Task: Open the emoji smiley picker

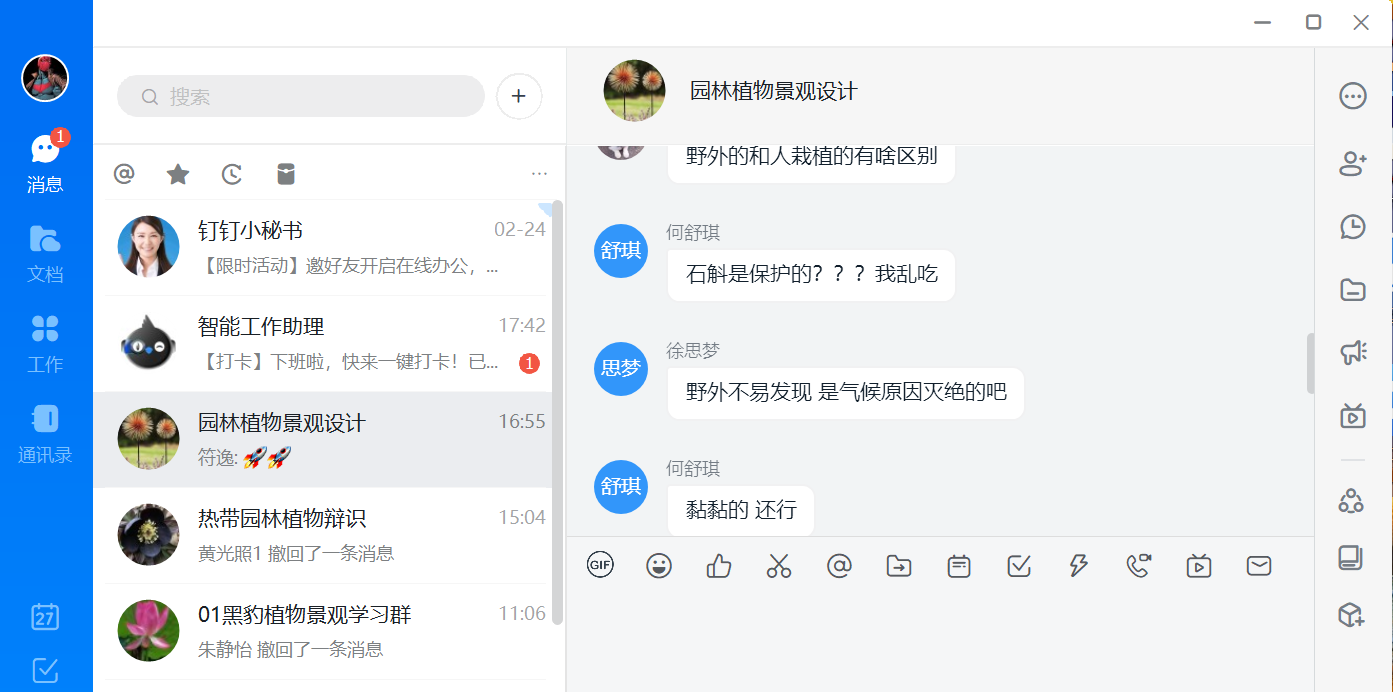Action: pyautogui.click(x=659, y=566)
